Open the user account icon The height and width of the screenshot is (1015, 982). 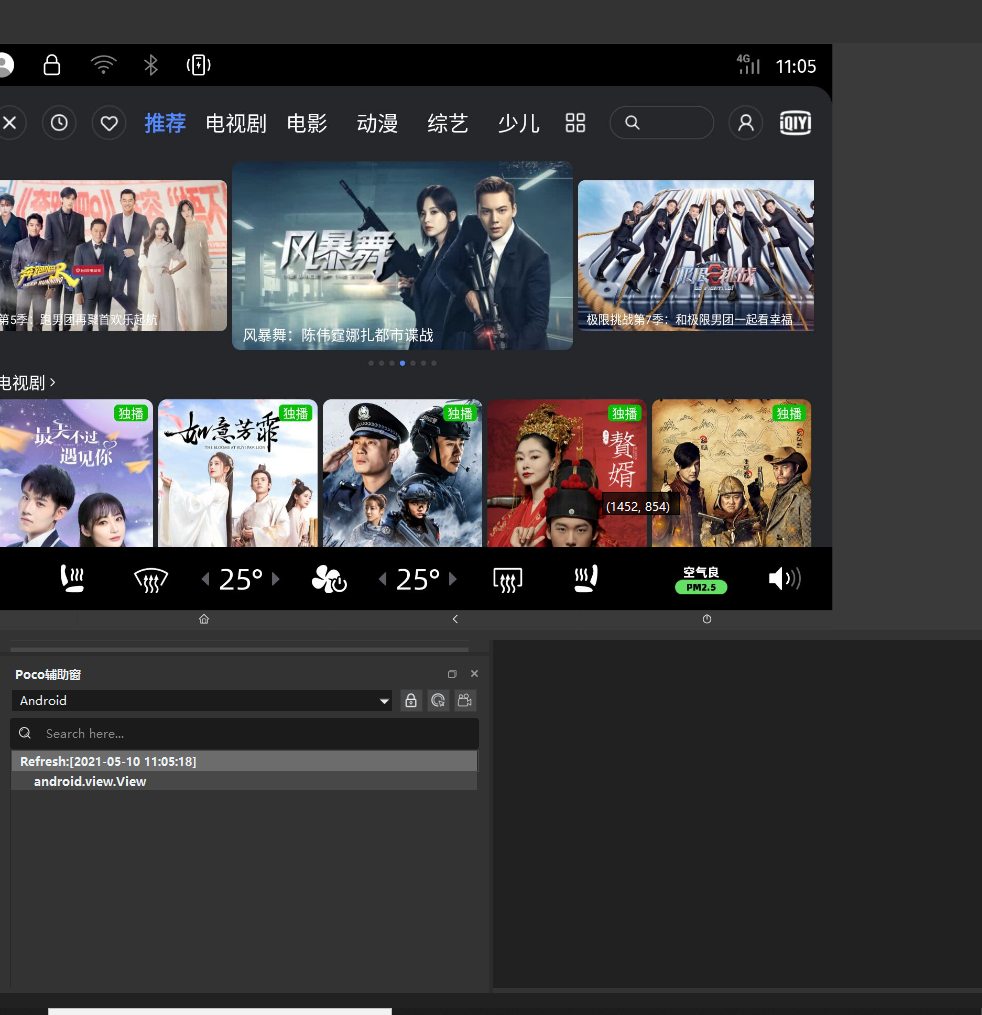(746, 122)
